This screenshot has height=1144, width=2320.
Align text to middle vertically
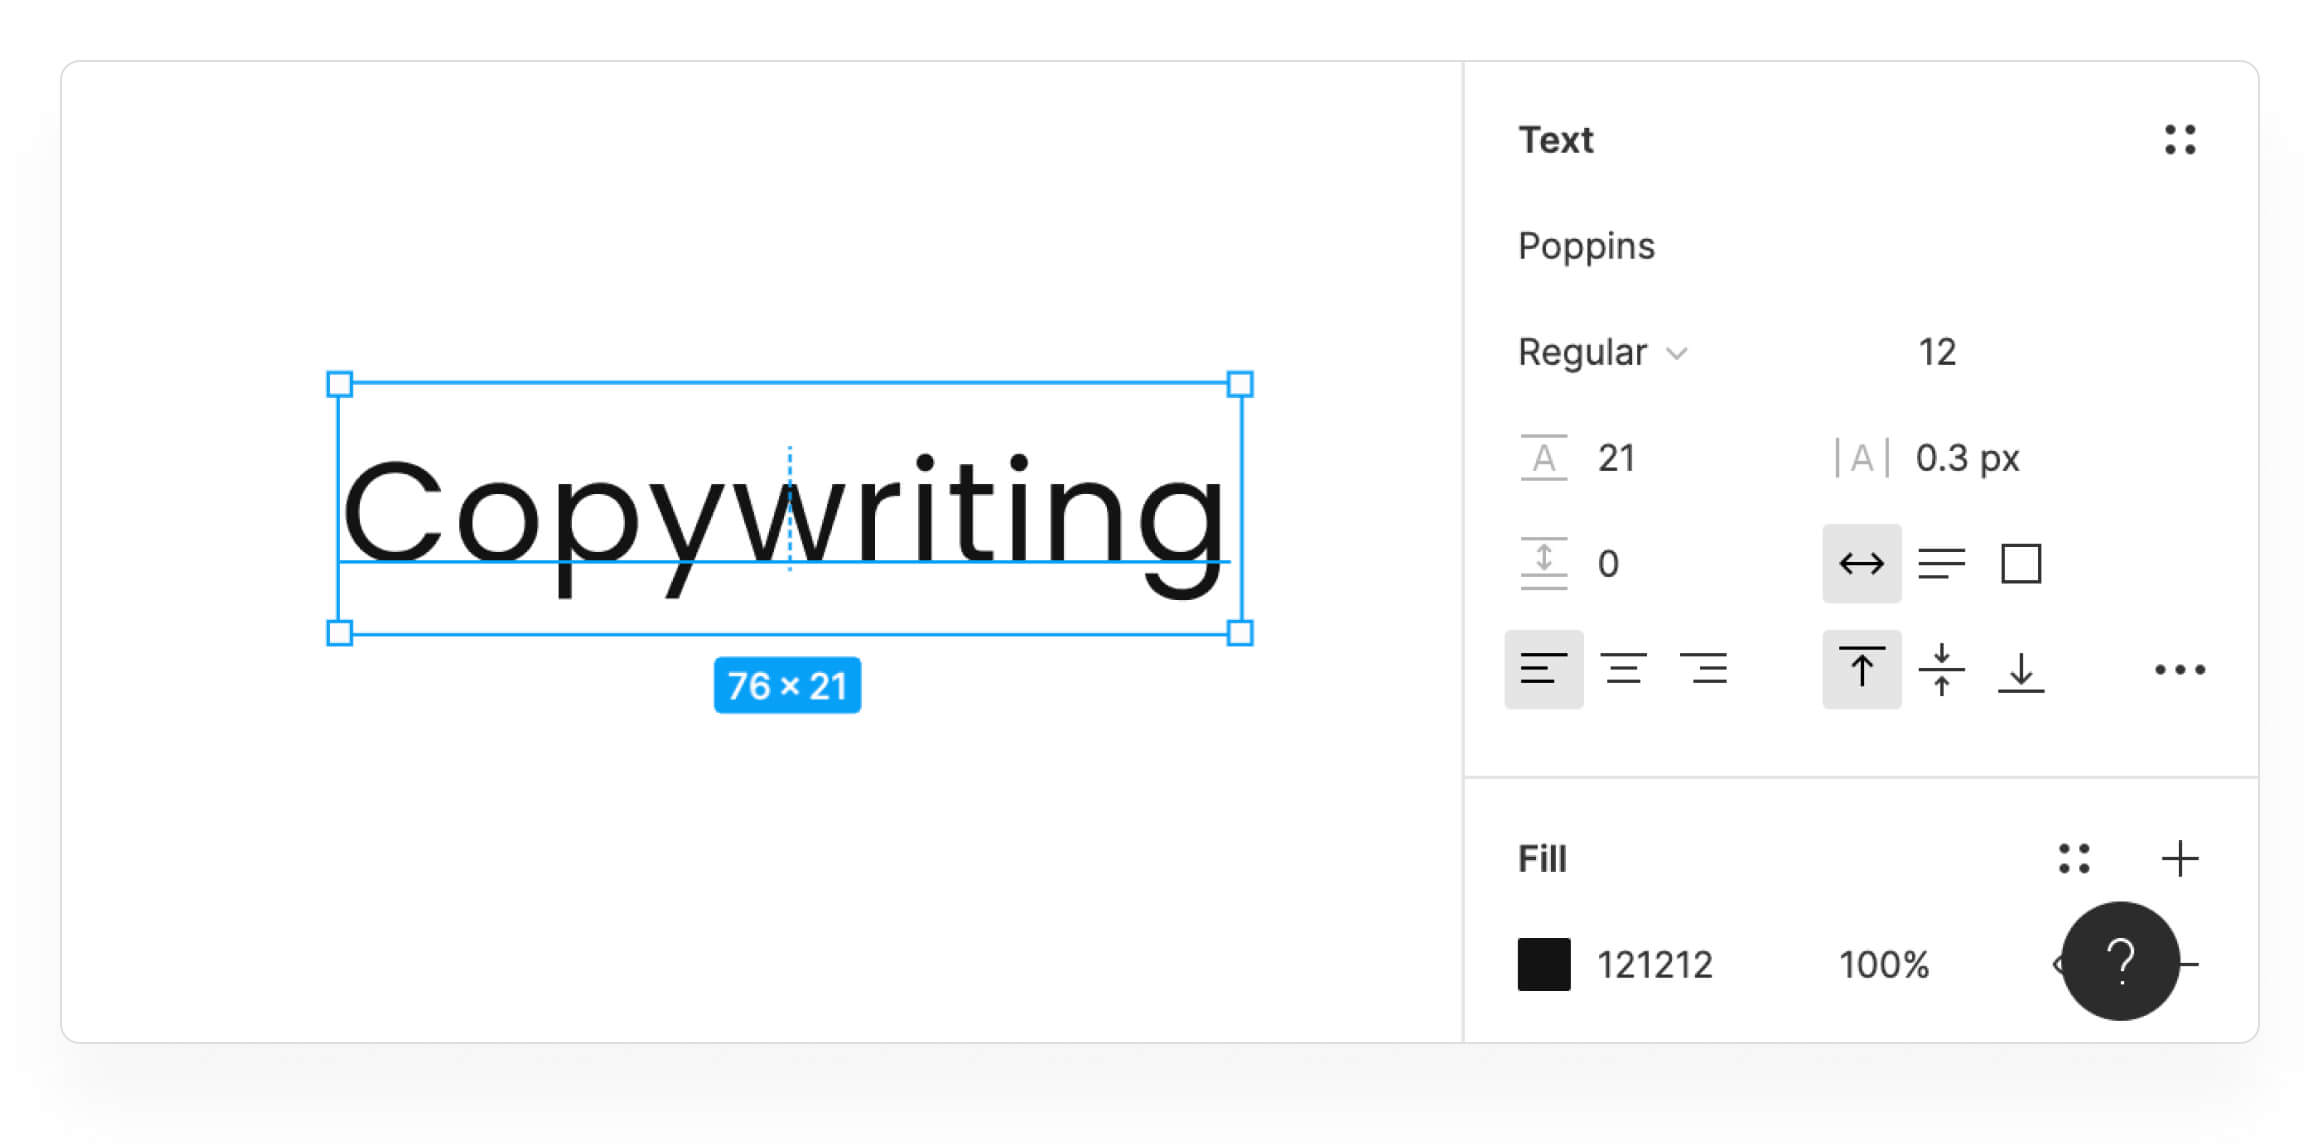click(1941, 669)
